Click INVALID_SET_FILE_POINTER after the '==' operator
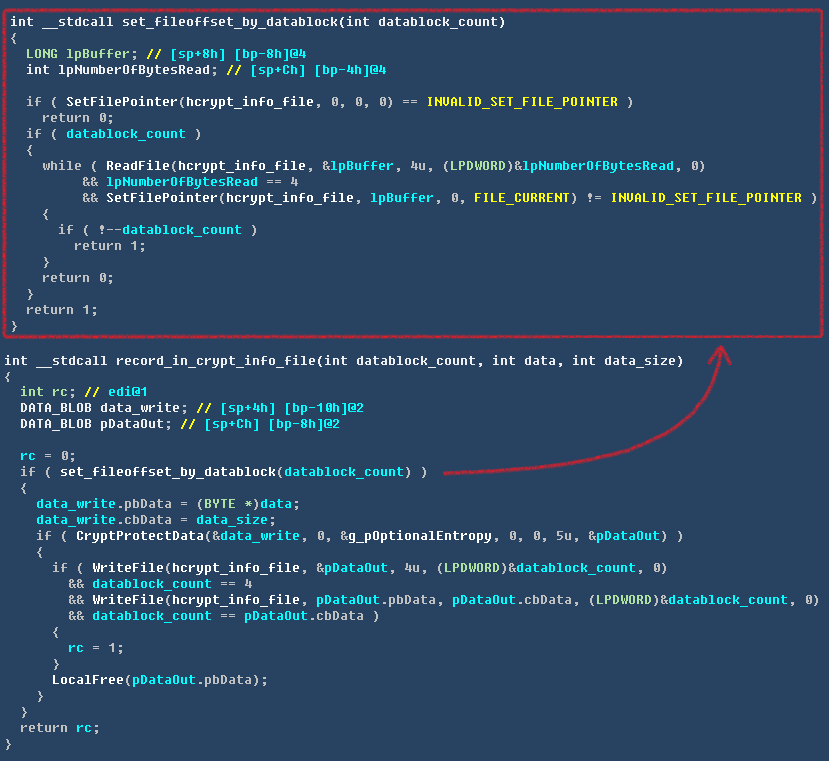Viewport: 829px width, 761px height. (x=522, y=102)
